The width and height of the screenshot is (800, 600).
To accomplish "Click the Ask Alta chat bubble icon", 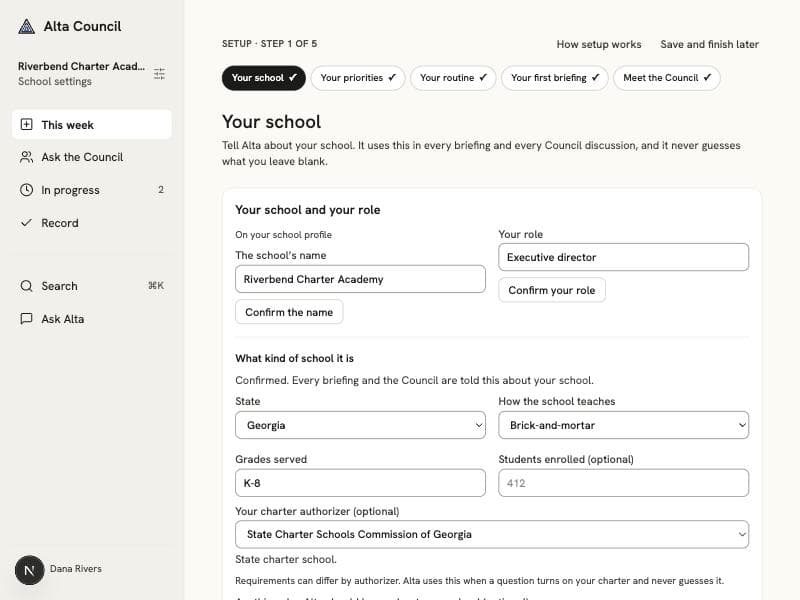I will 27,319.
